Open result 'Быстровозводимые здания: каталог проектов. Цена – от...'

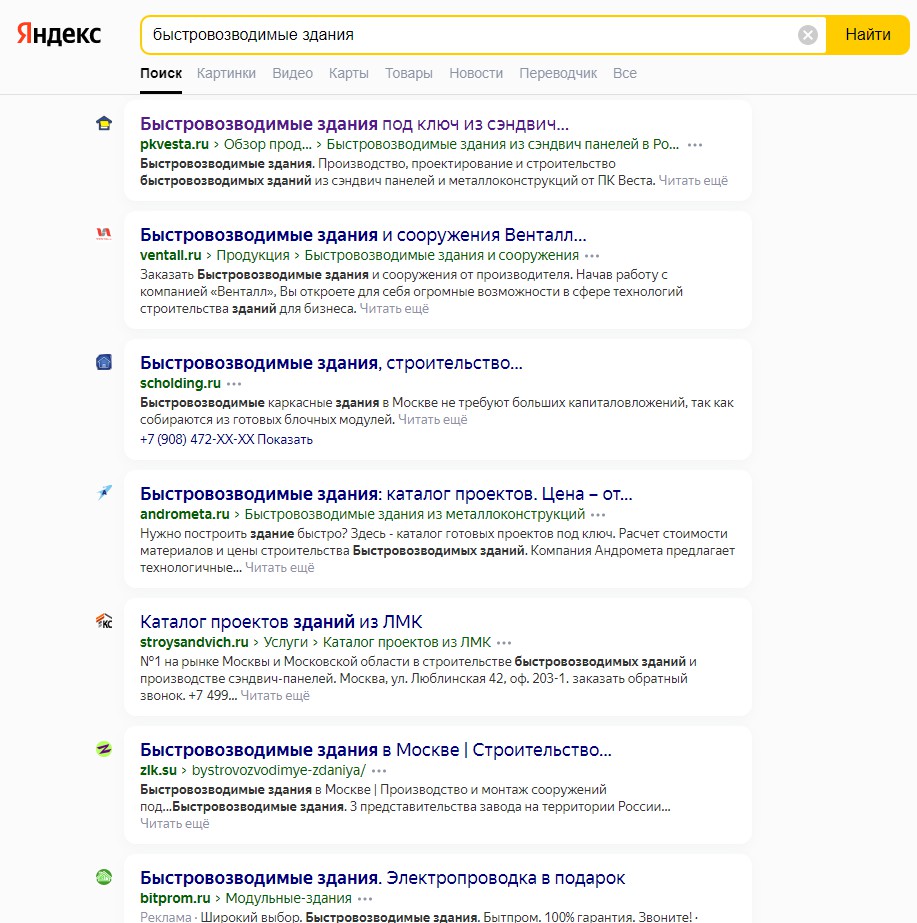tap(386, 493)
